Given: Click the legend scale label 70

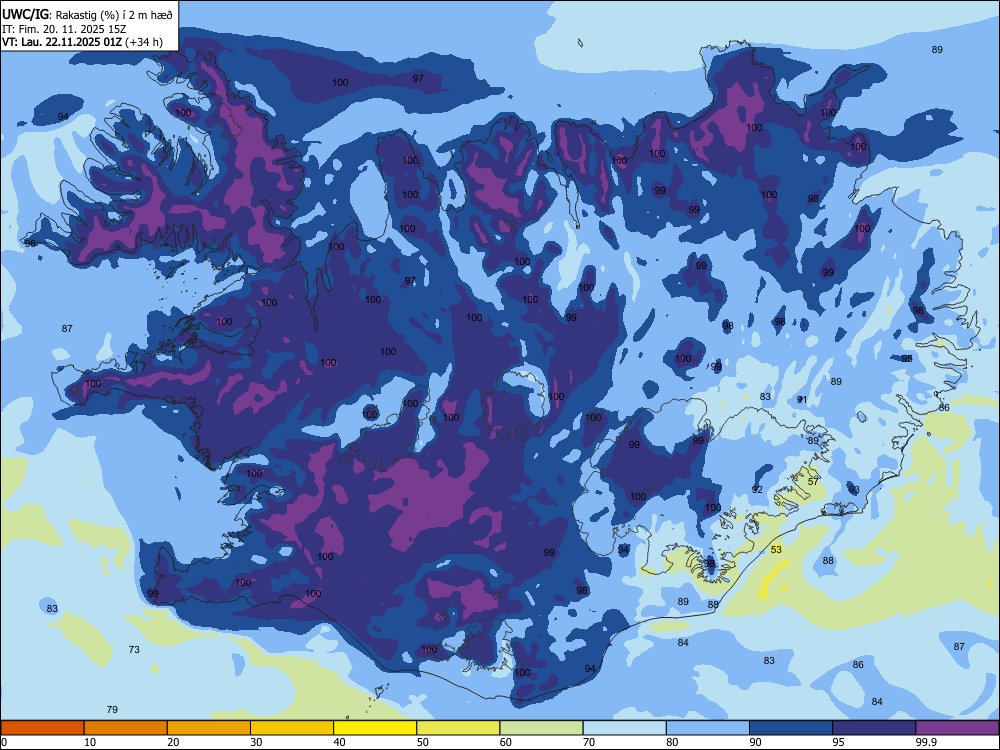Looking at the screenshot, I should point(589,742).
